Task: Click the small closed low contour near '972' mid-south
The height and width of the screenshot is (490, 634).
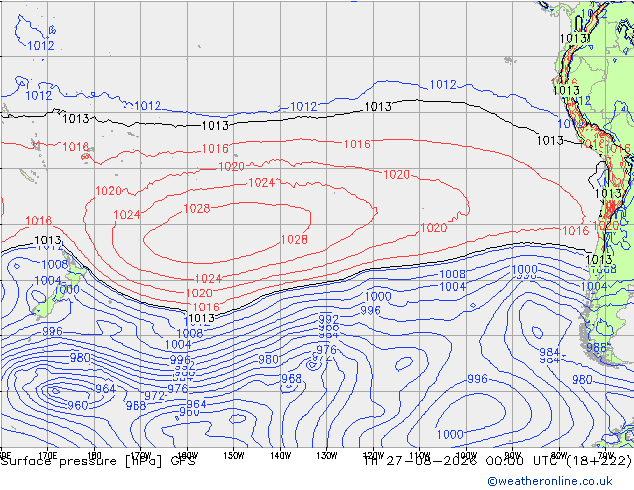Action: 312,365
